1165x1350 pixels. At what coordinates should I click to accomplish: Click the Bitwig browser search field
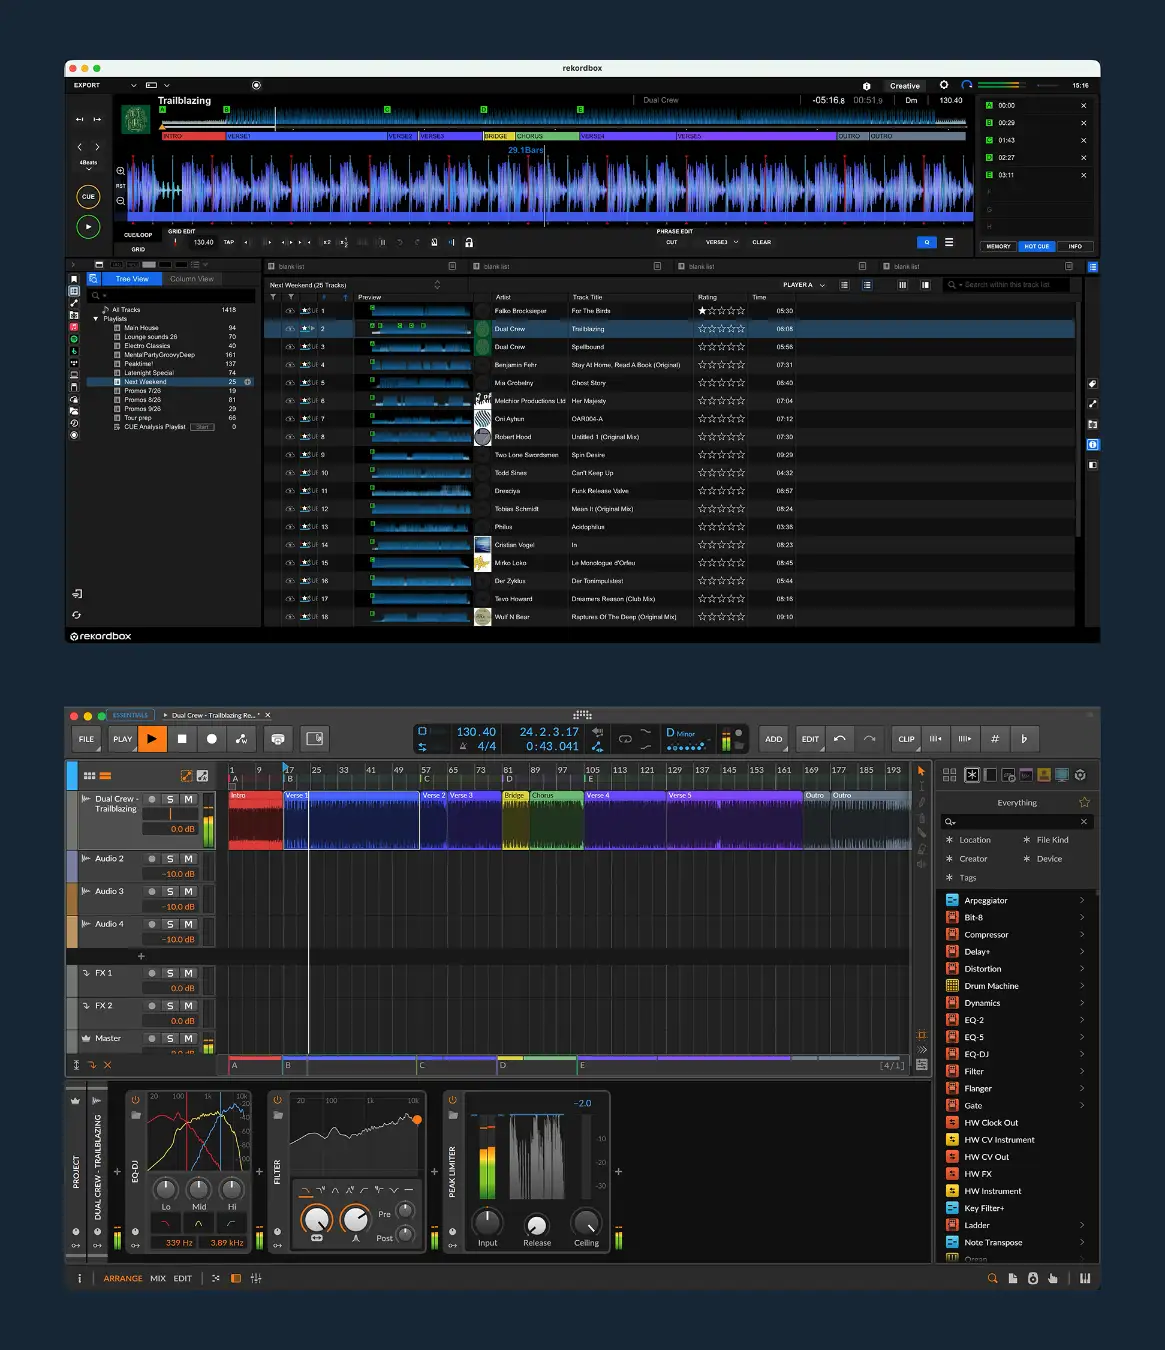pos(1017,821)
